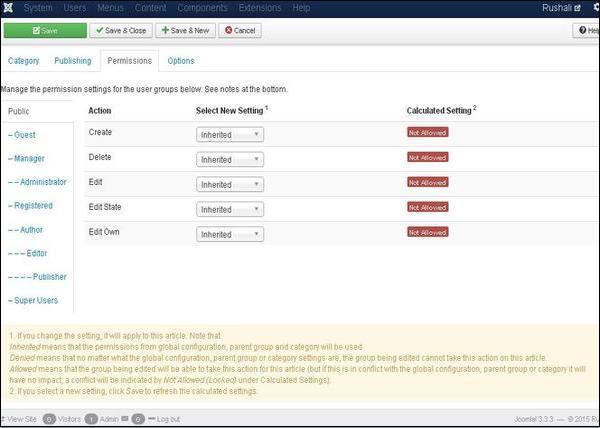
Task: Click the Visitors count badge
Action: pyautogui.click(x=49, y=420)
